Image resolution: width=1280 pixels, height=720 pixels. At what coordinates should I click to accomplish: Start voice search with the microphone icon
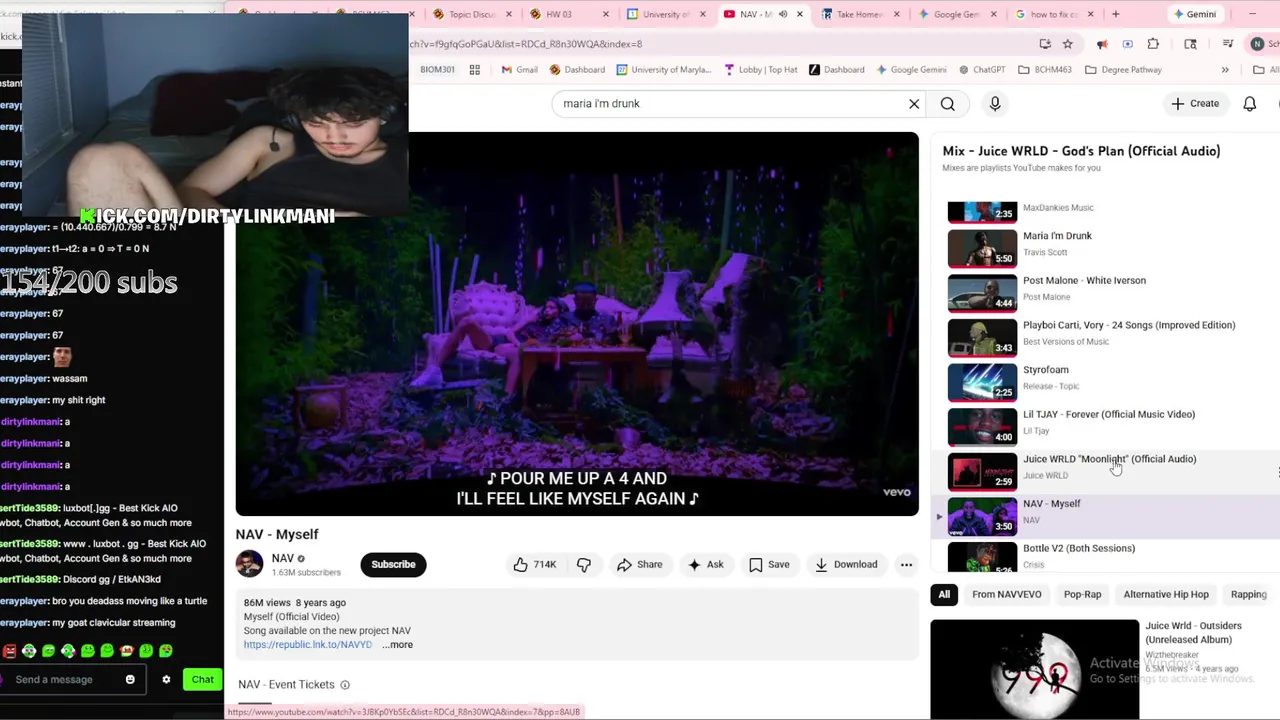click(995, 104)
